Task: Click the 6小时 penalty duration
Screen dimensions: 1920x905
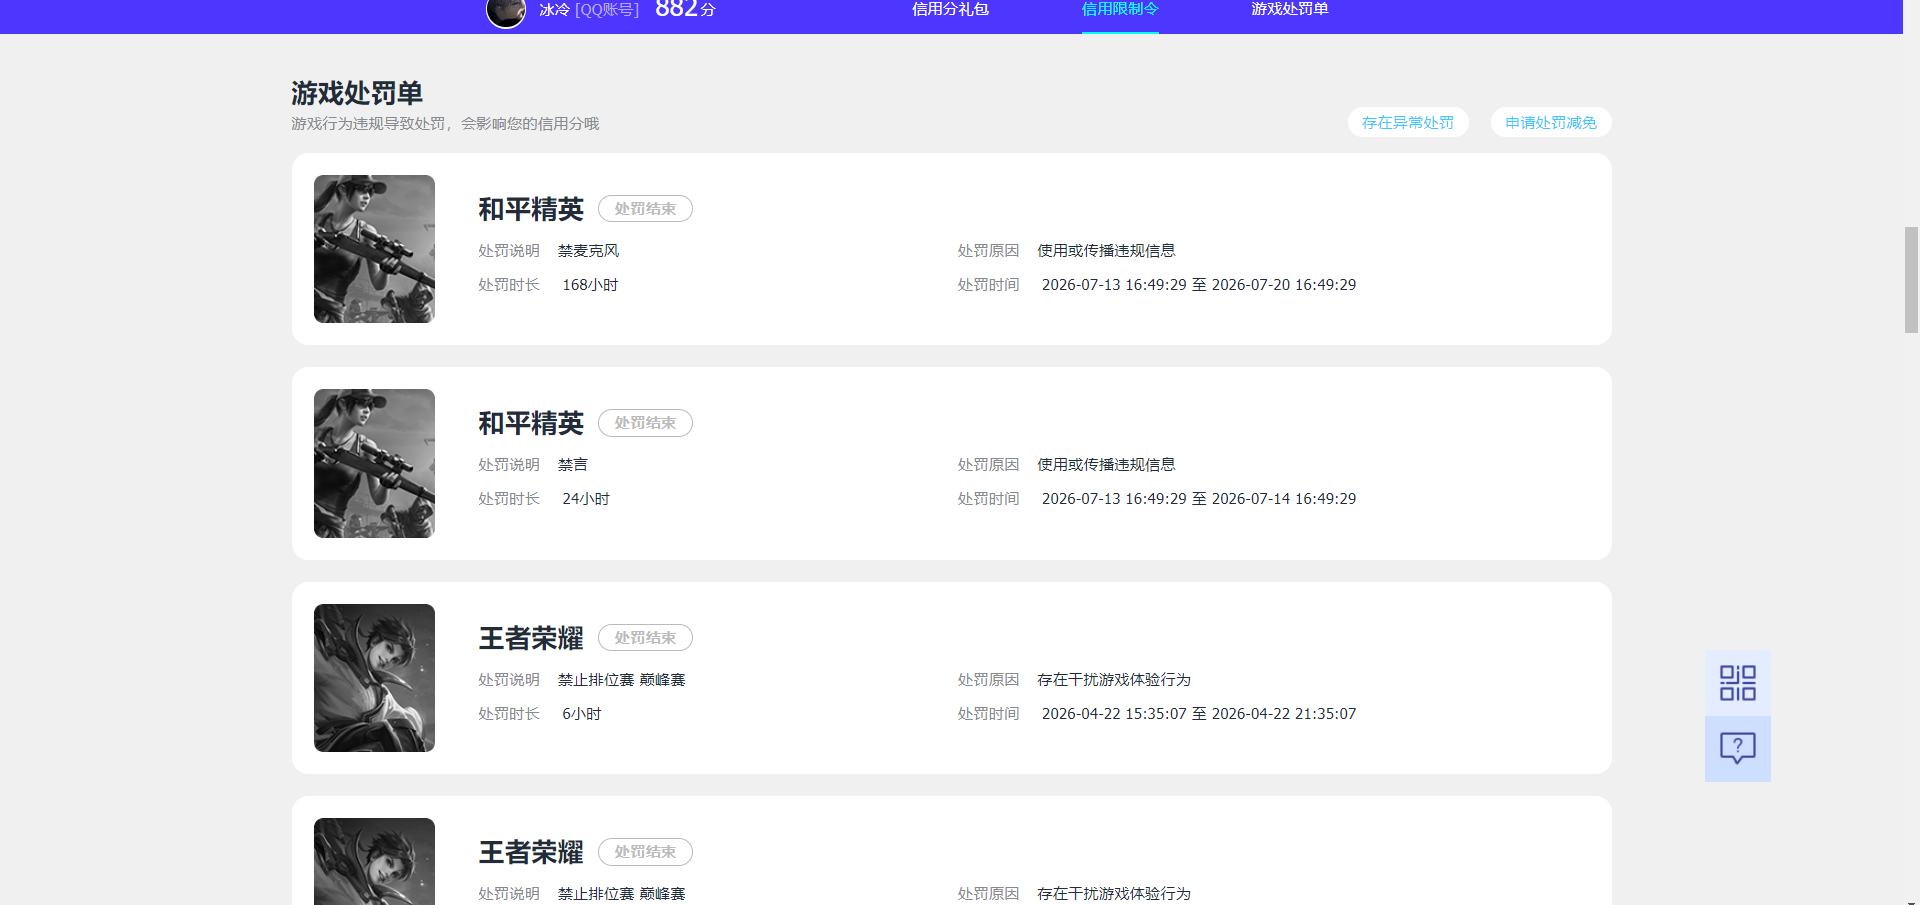Action: [582, 714]
